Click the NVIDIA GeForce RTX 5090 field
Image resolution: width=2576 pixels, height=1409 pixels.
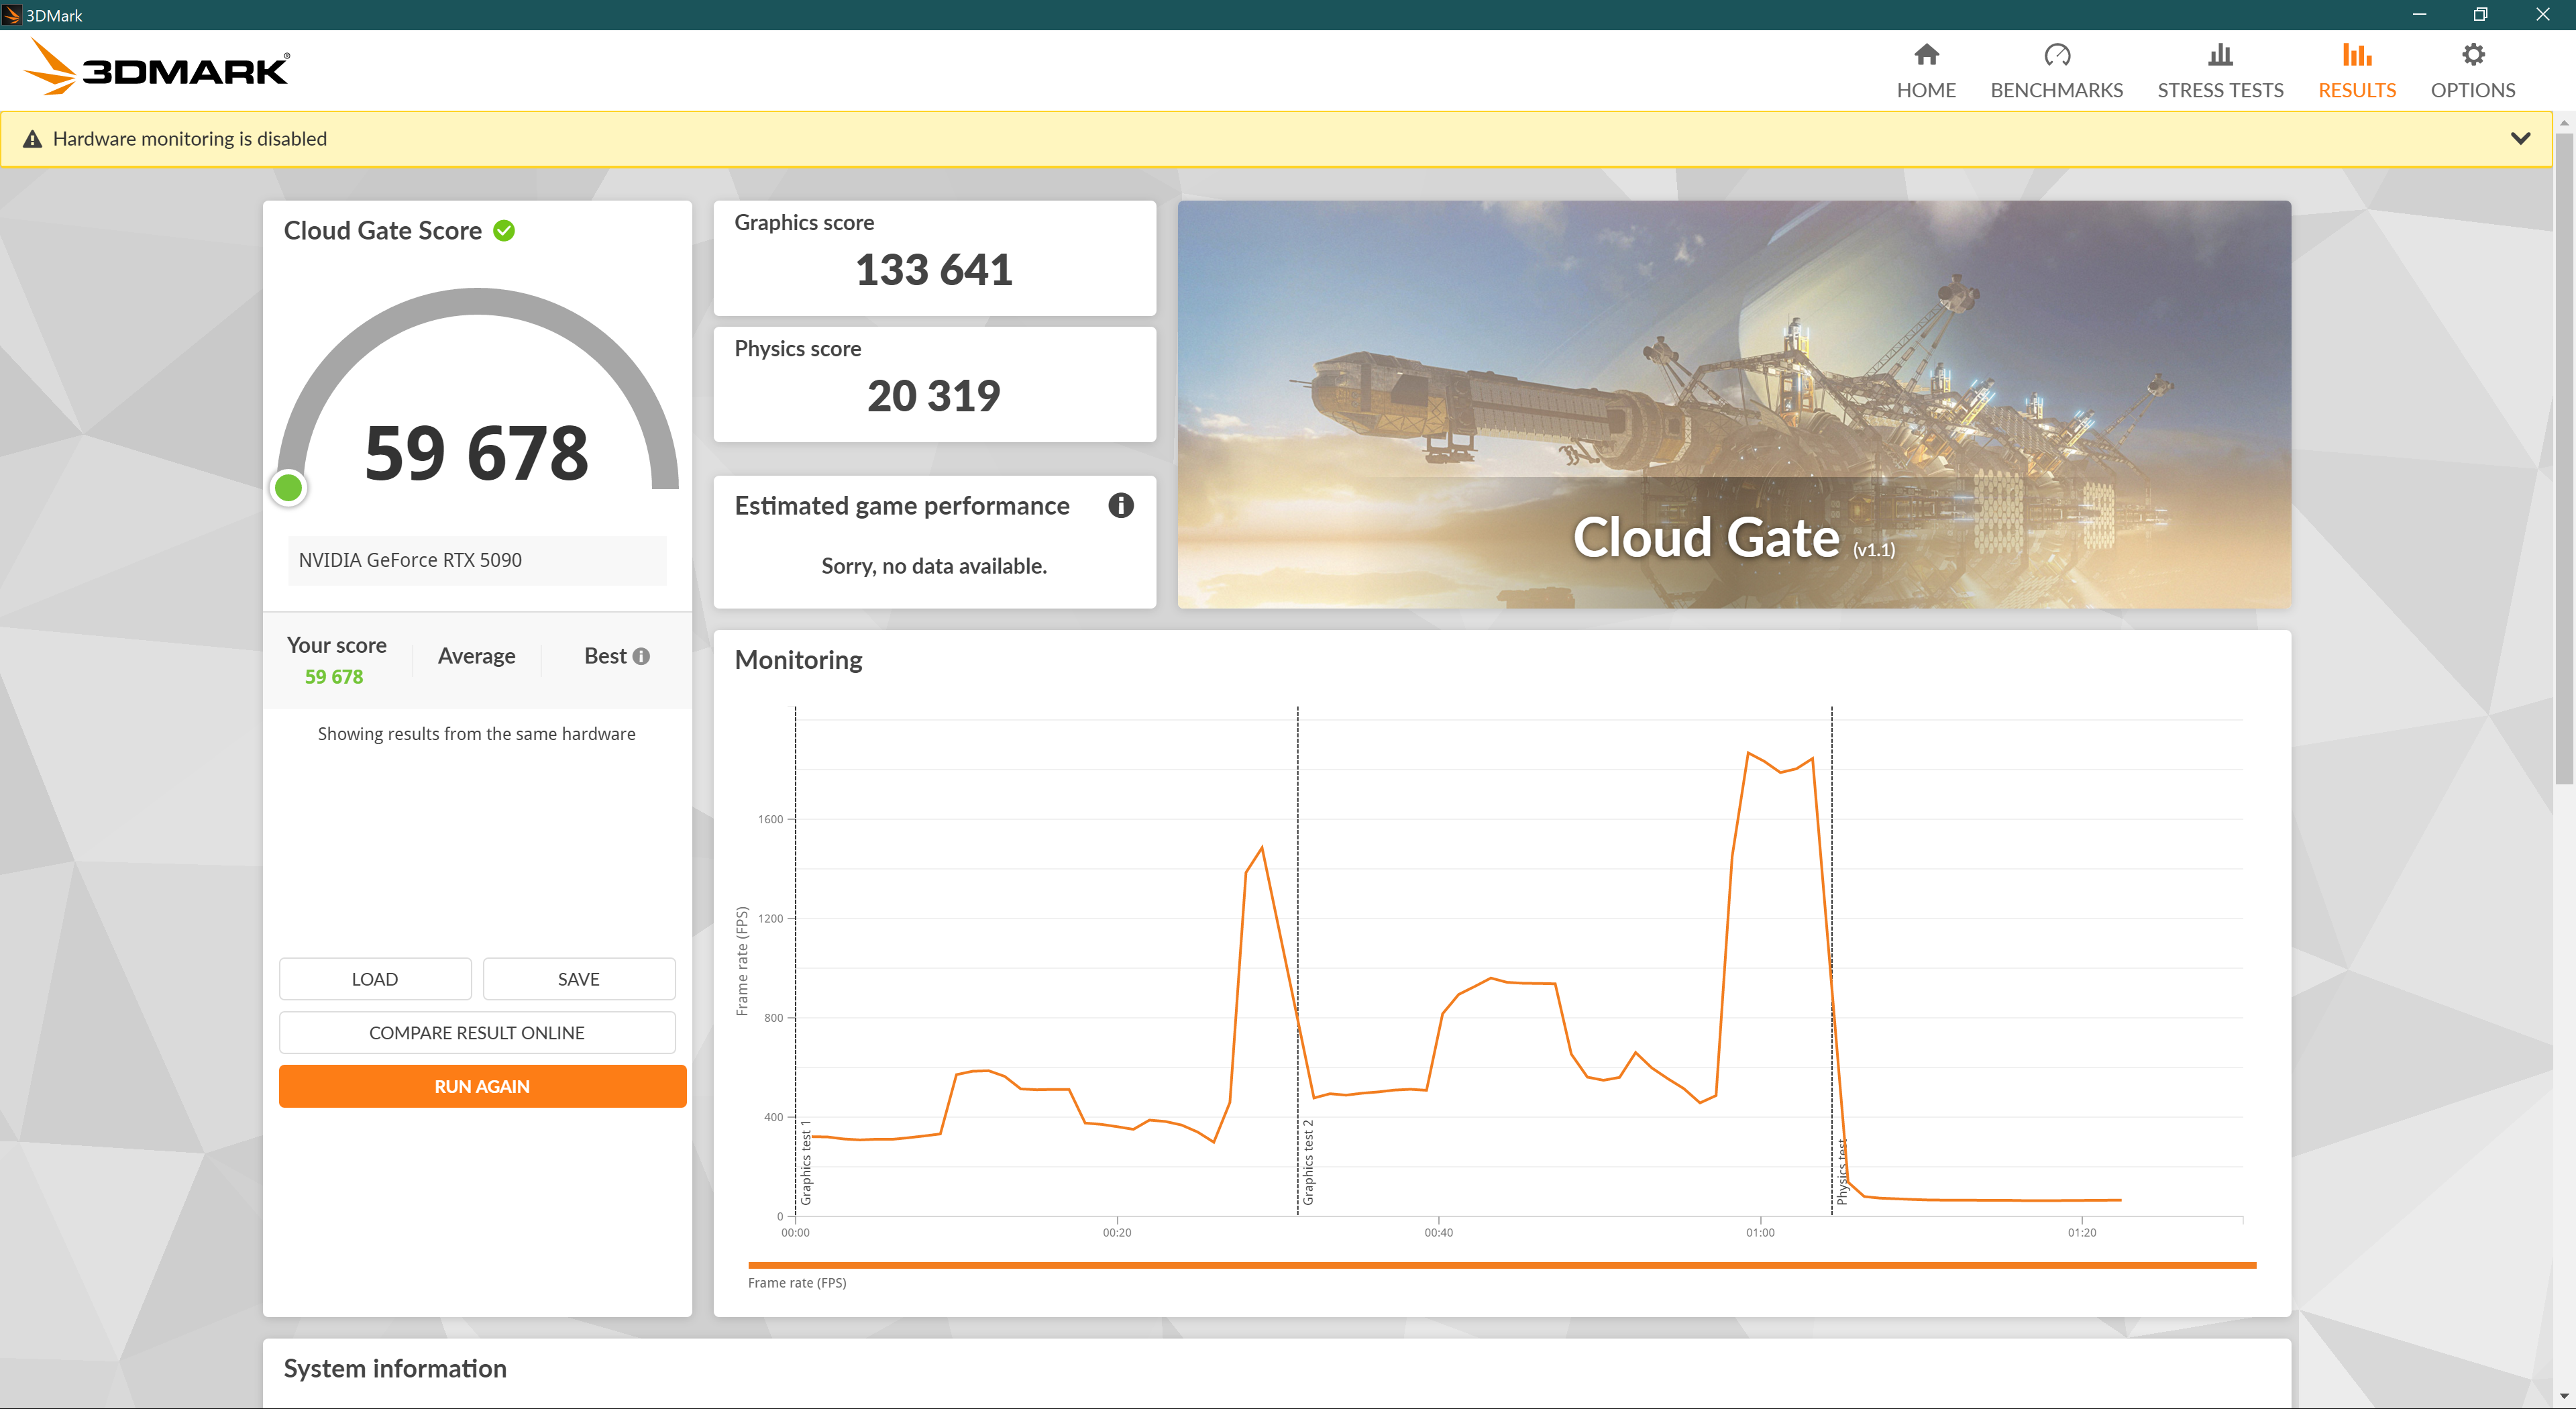click(x=477, y=560)
